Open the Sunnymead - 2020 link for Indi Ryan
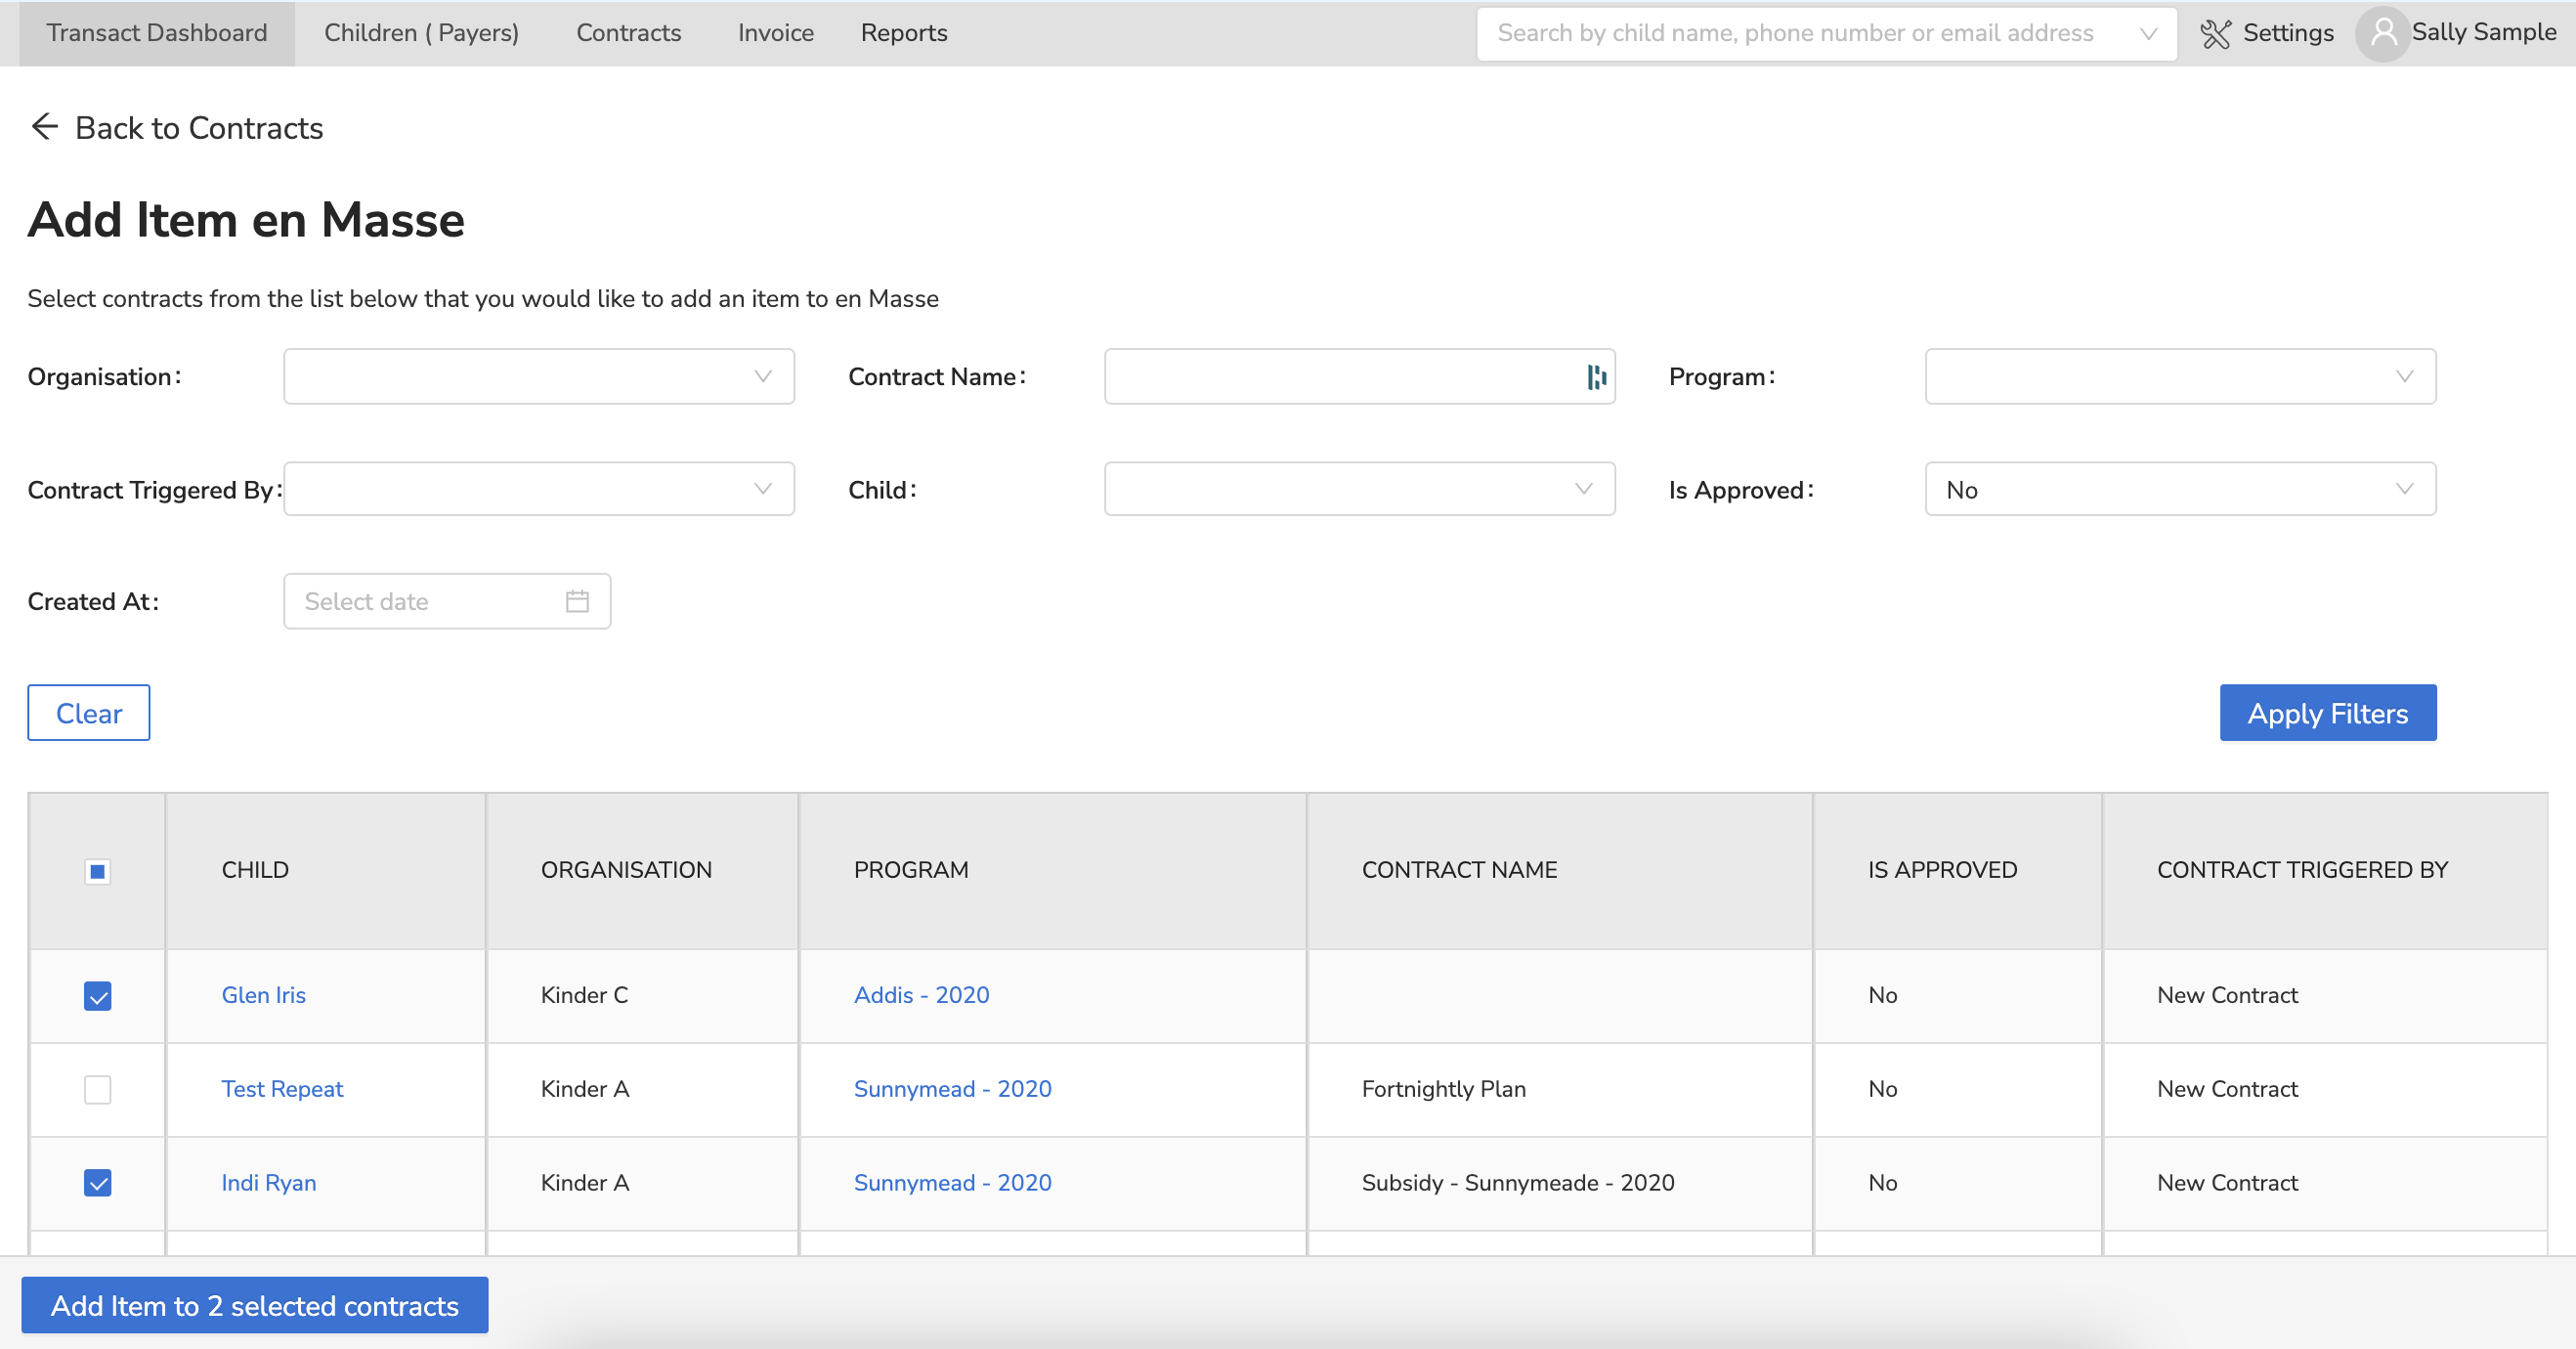 952,1183
